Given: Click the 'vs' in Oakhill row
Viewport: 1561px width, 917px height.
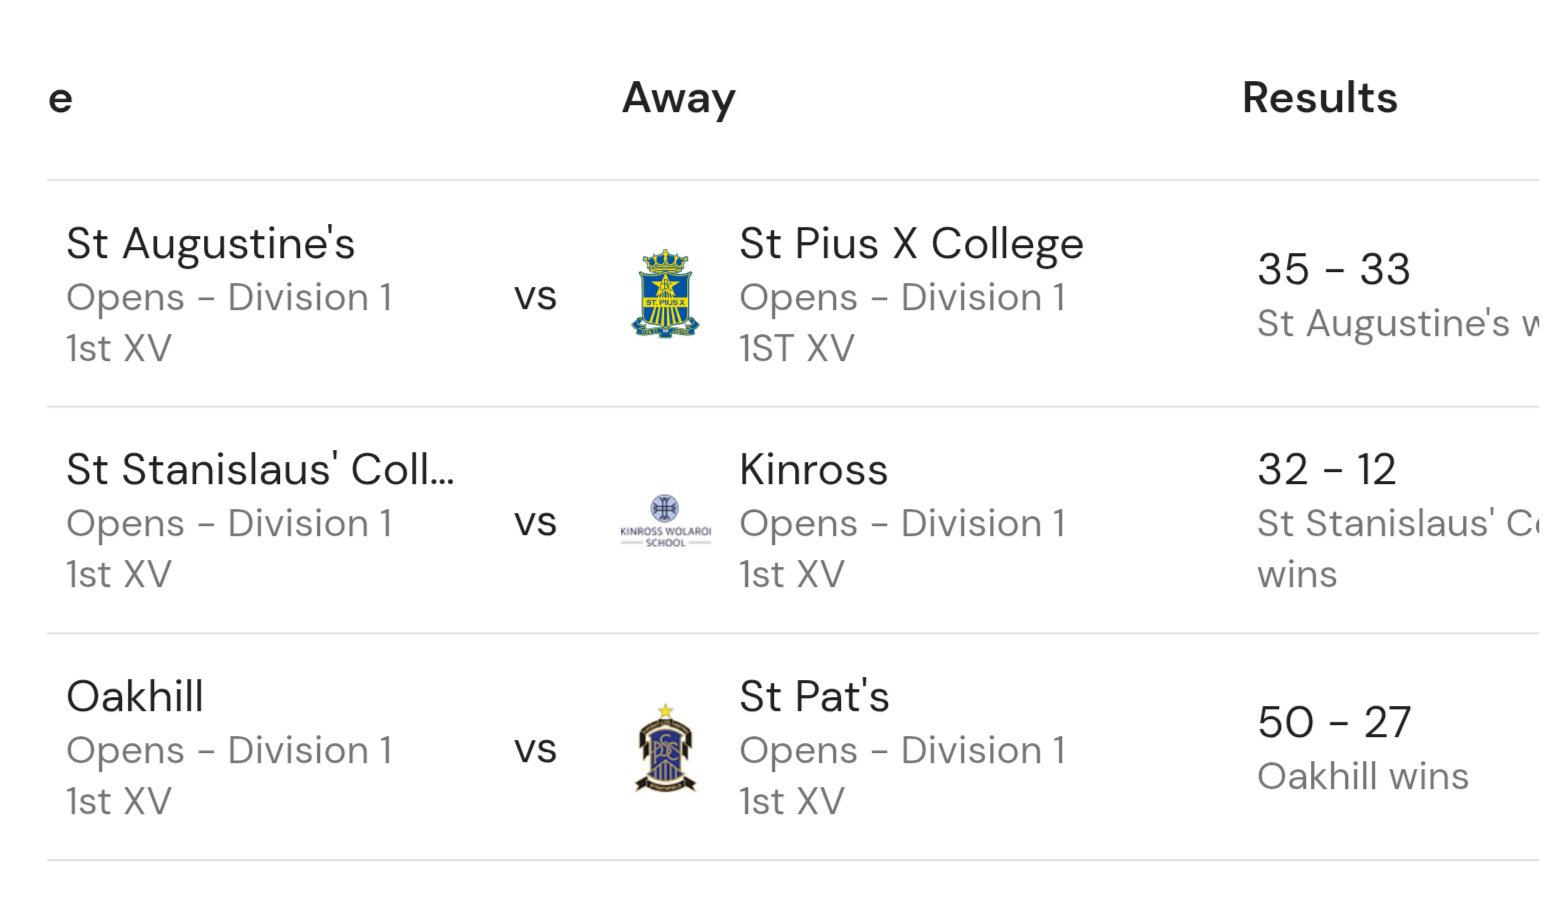Looking at the screenshot, I should [535, 750].
